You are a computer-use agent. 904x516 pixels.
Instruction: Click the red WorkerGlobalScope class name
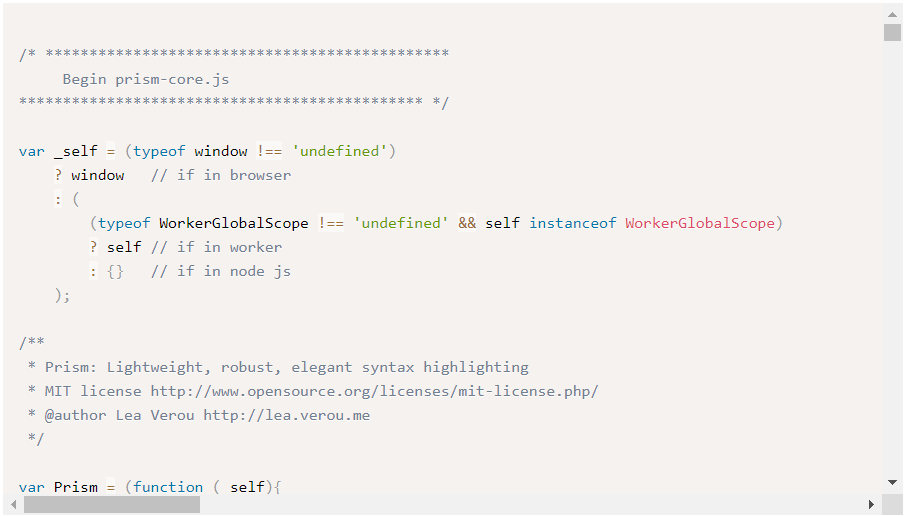(x=700, y=223)
